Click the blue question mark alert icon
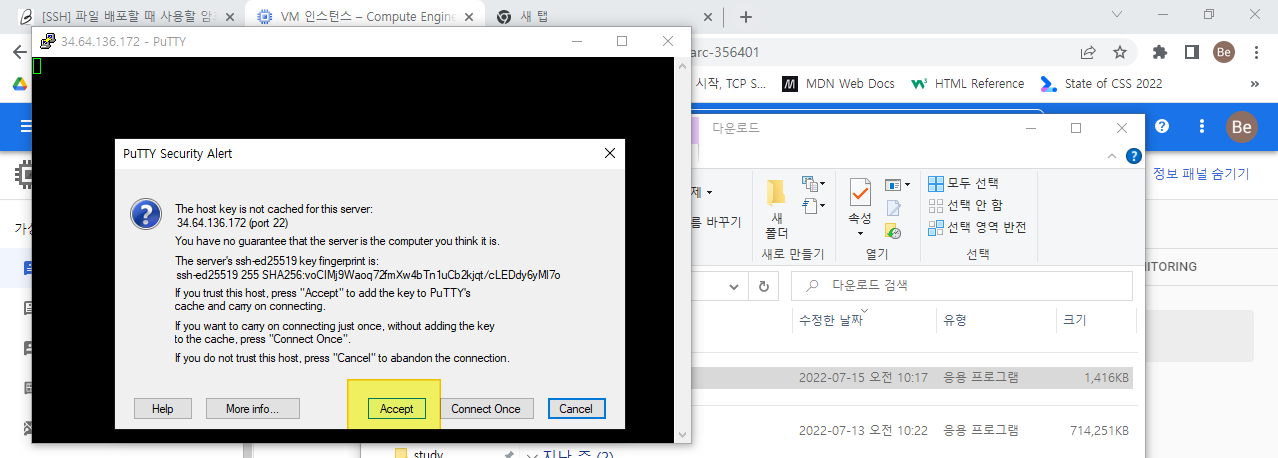1278x458 pixels. point(146,213)
